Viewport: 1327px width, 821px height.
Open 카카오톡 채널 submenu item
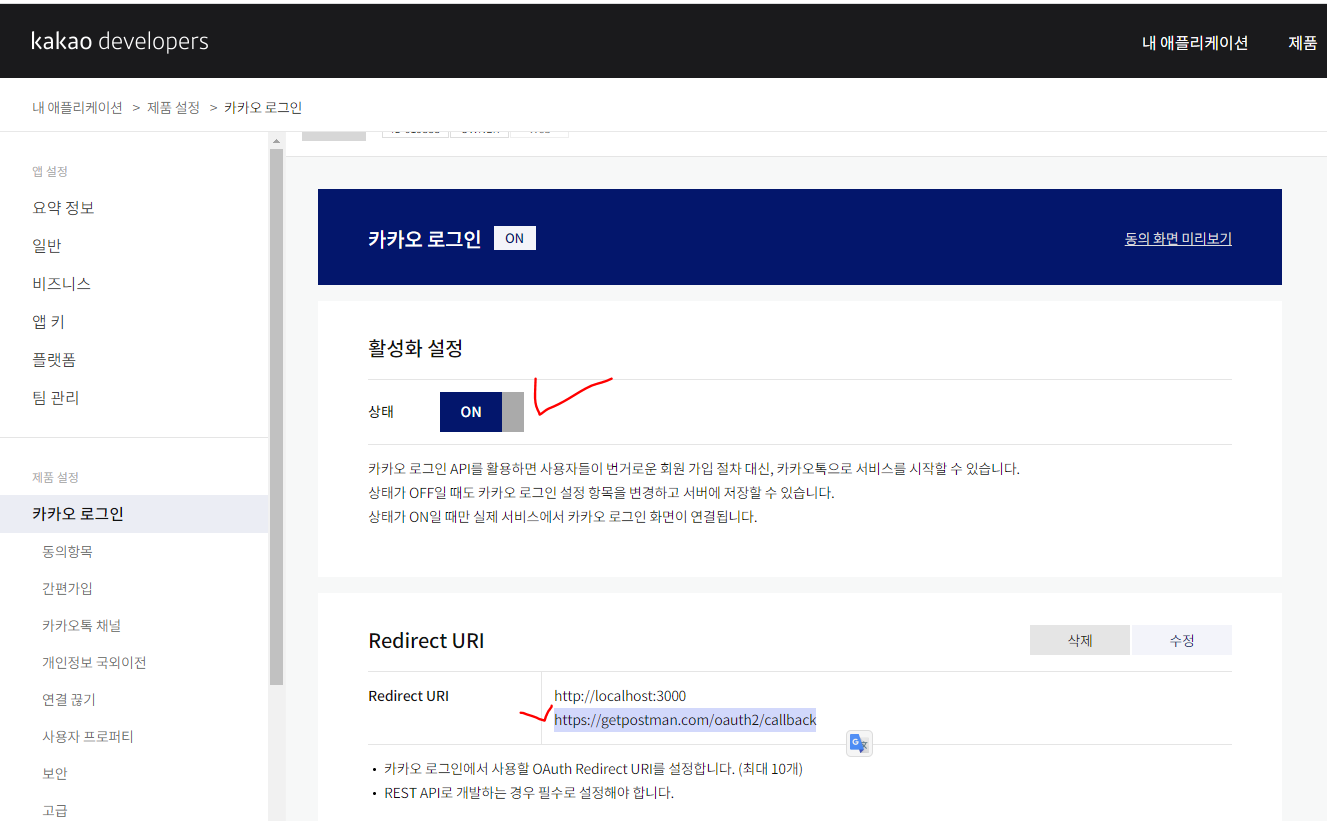tap(81, 626)
